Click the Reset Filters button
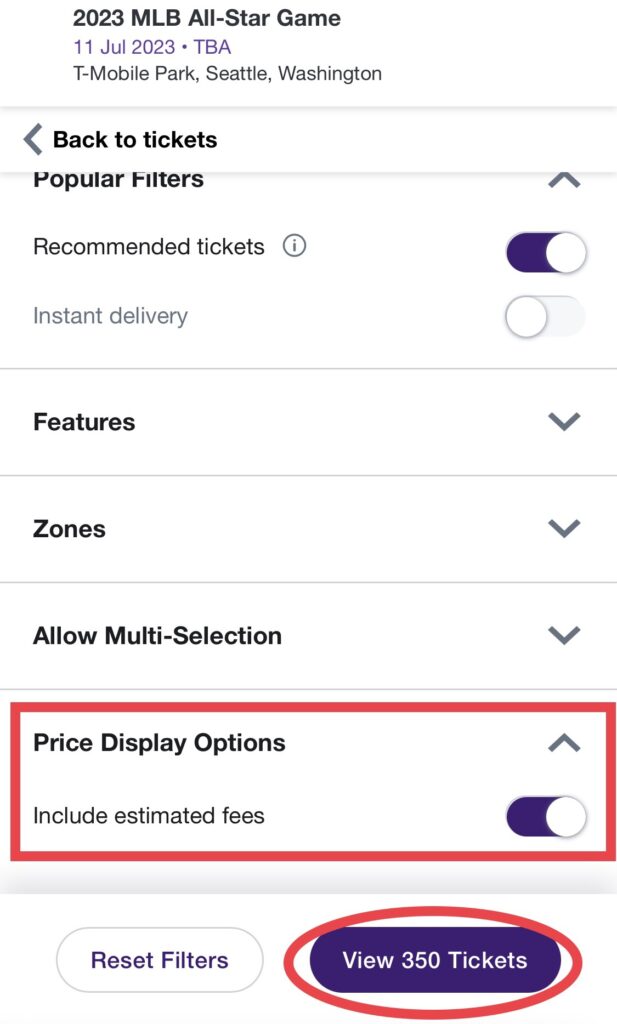This screenshot has height=1024, width=617. tap(160, 961)
